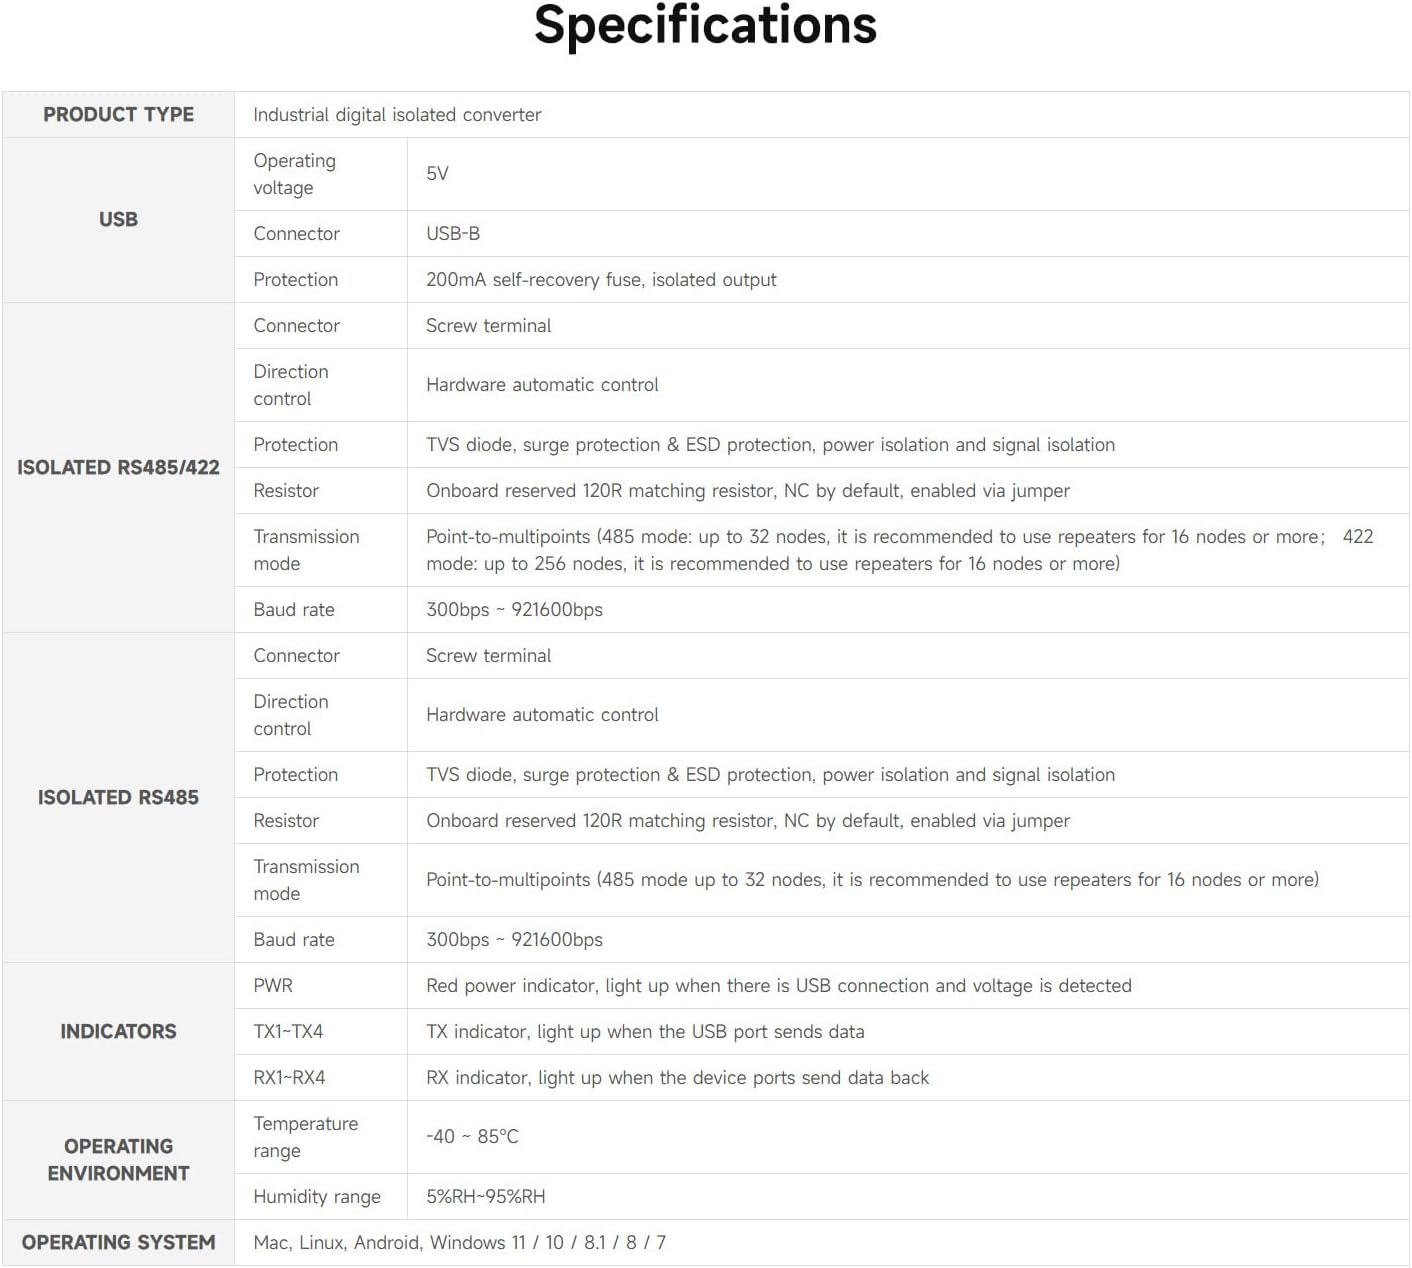Image resolution: width=1412 pixels, height=1268 pixels.
Task: Click the OPERATING SYSTEM row header
Action: click(118, 1243)
